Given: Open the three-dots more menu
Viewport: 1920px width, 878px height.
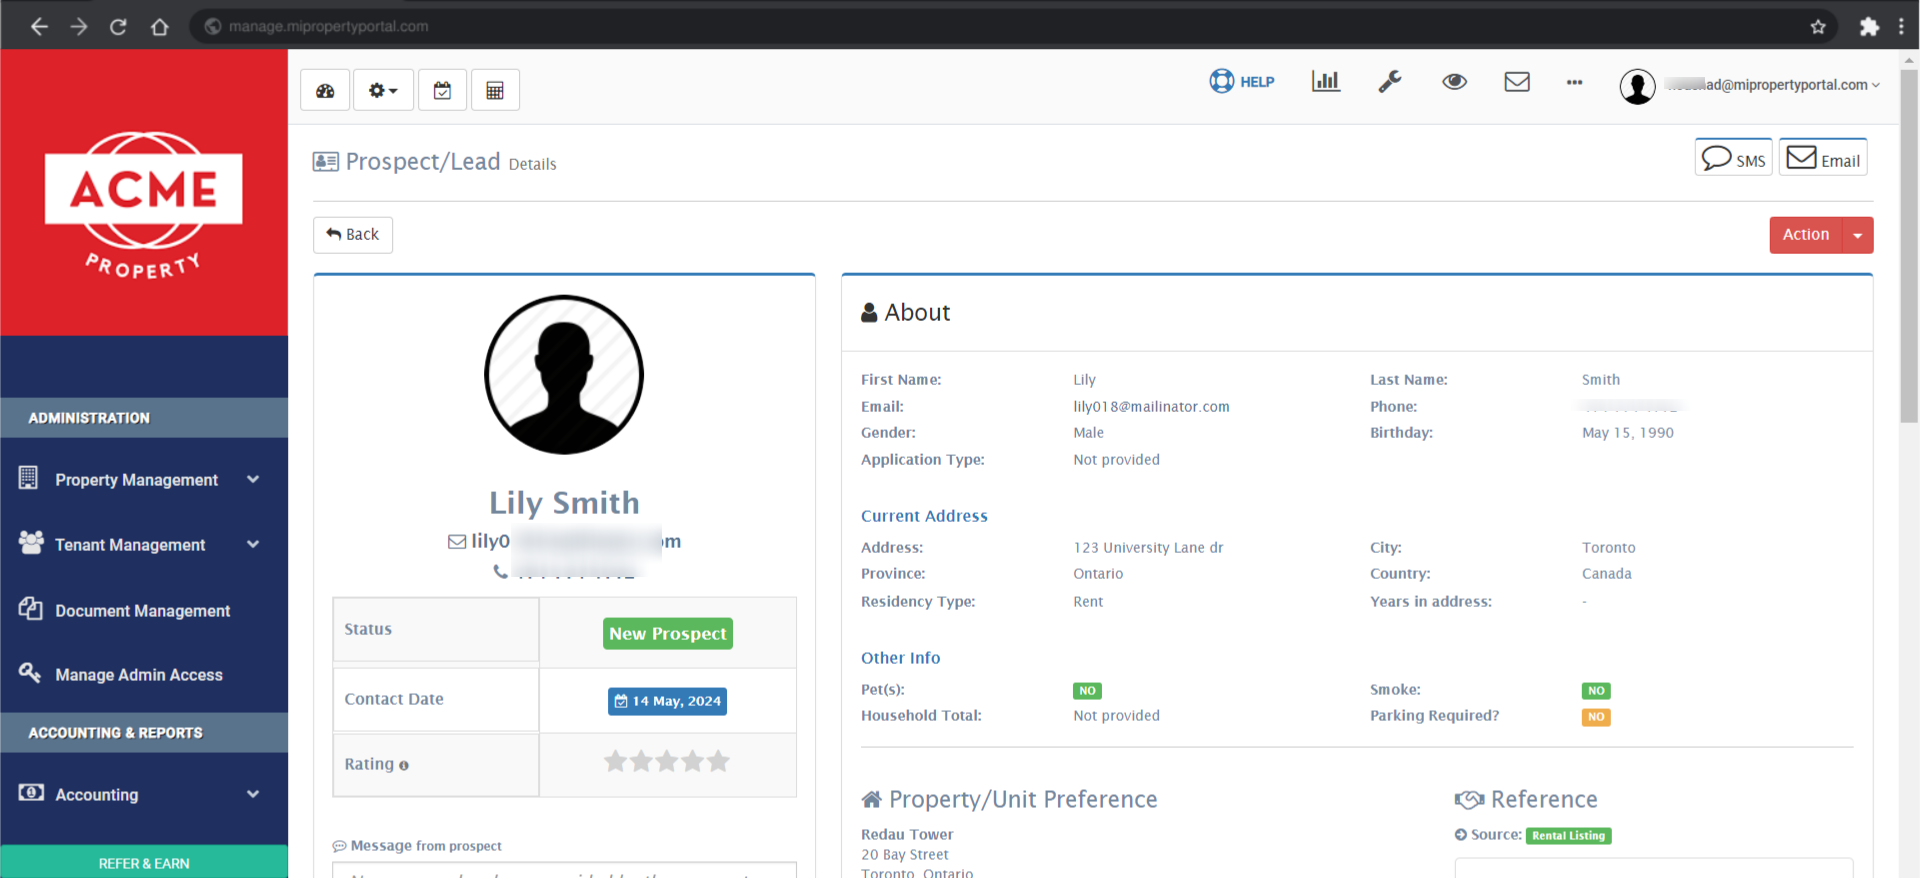Looking at the screenshot, I should click(x=1575, y=82).
